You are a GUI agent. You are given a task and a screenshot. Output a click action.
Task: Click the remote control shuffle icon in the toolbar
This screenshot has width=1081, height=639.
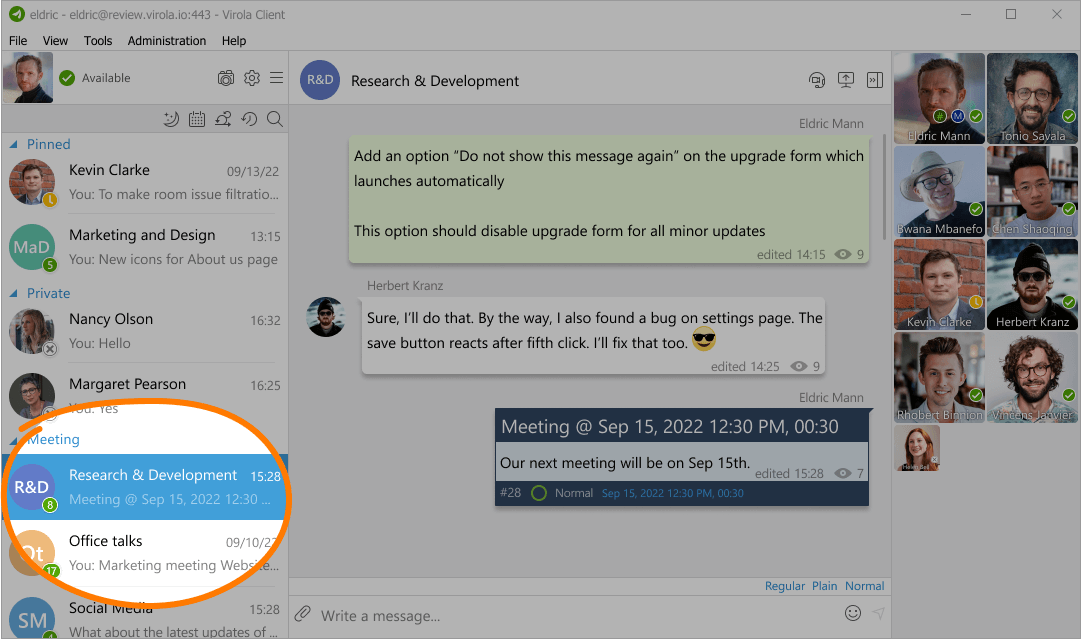coord(222,119)
